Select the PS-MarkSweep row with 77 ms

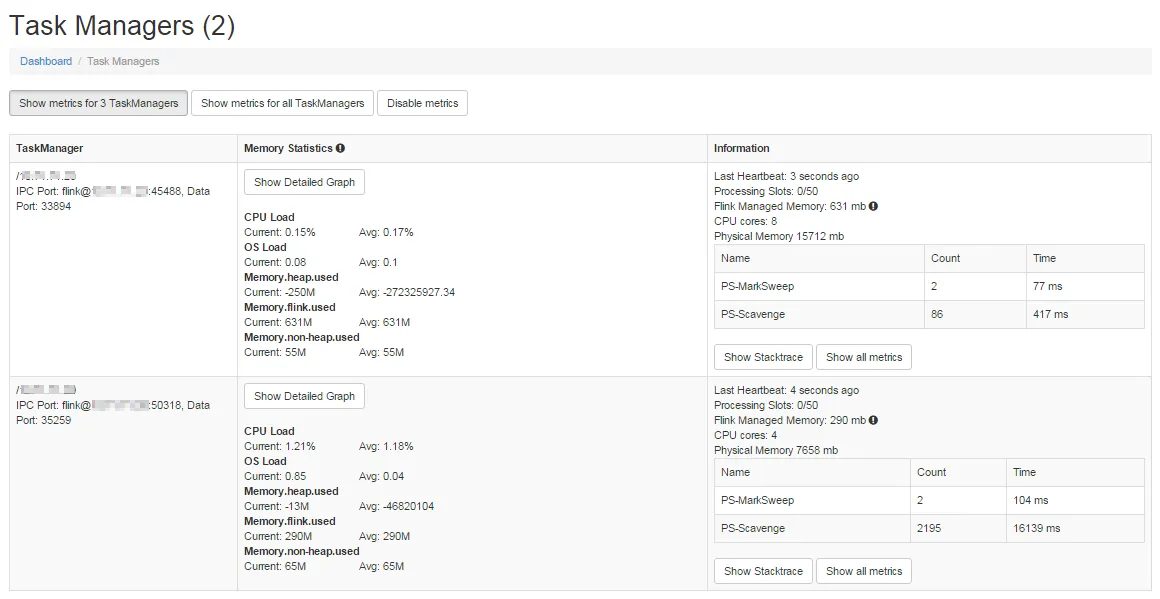click(929, 286)
